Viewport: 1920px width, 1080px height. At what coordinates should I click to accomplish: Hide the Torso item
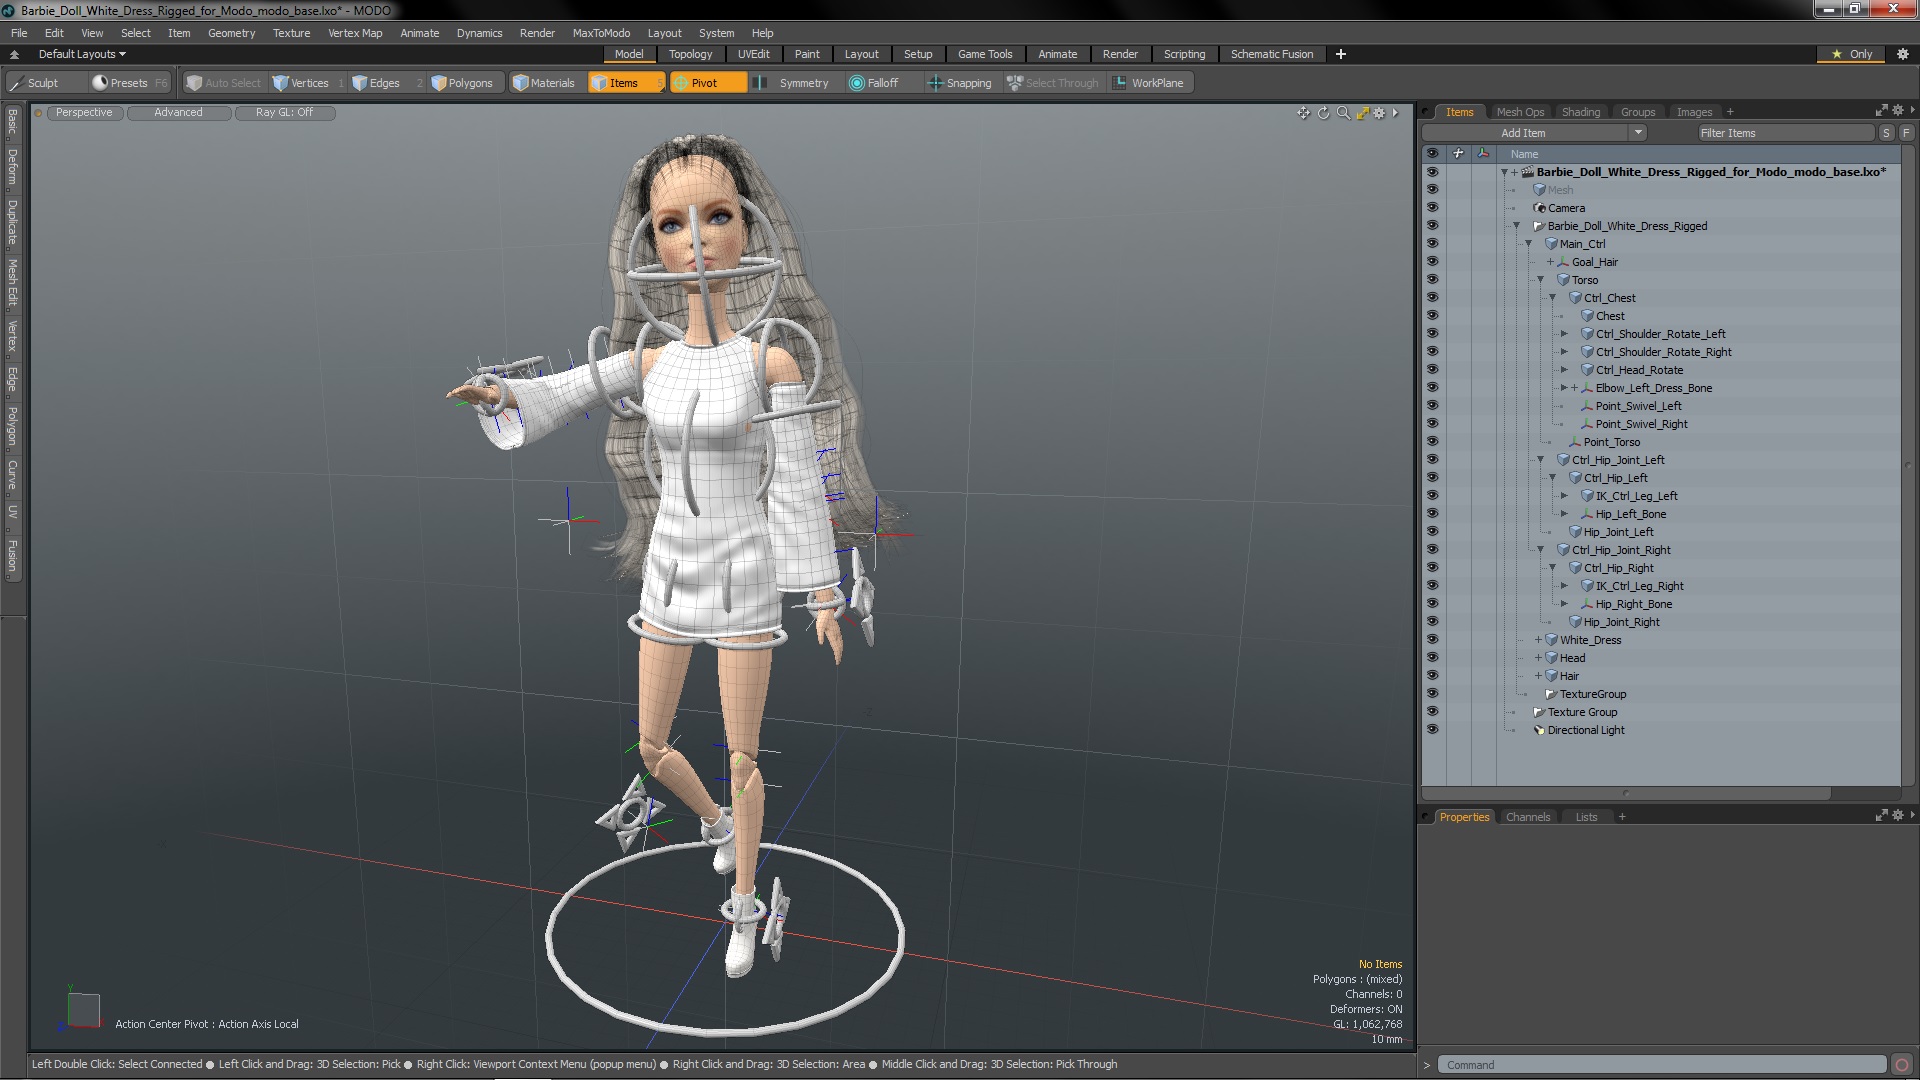click(1432, 280)
